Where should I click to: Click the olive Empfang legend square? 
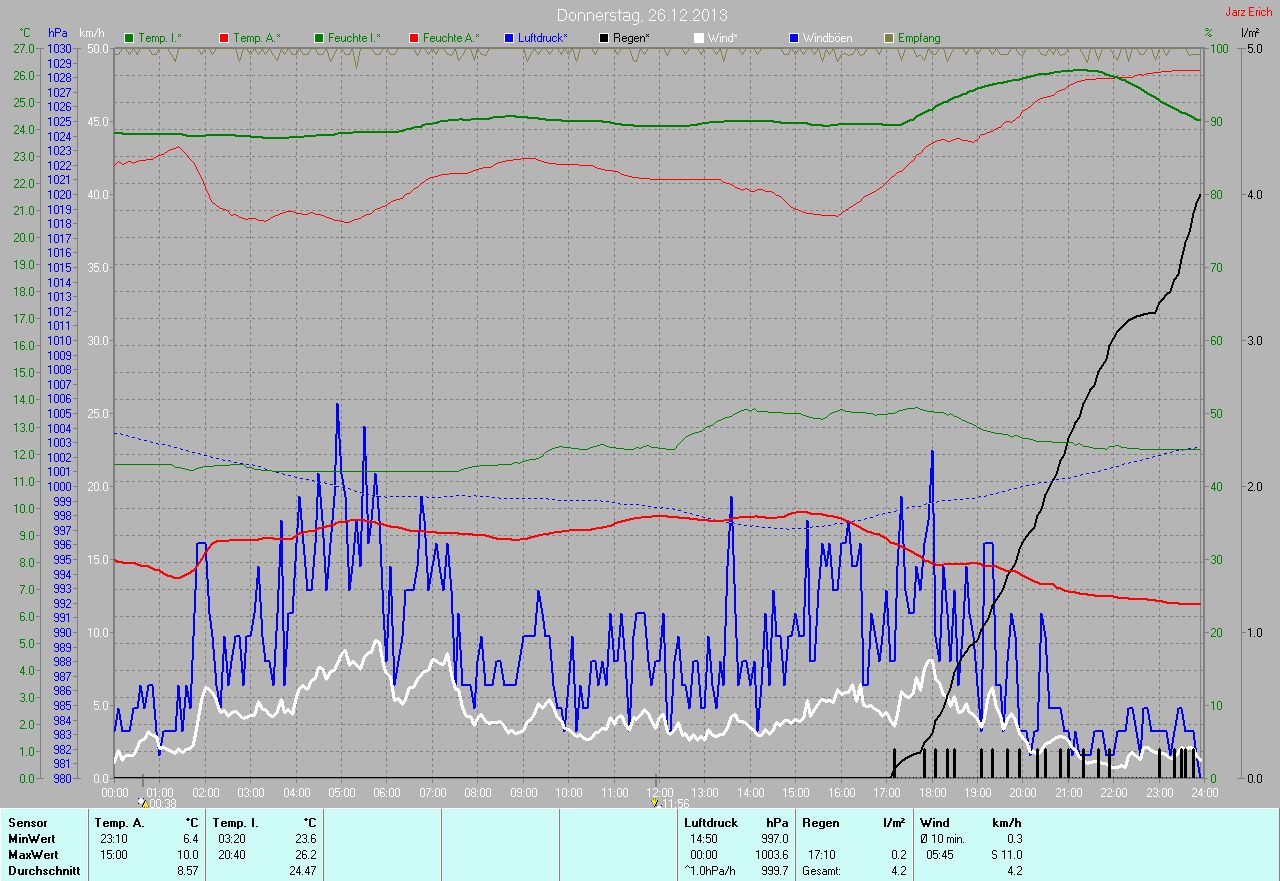coord(889,38)
